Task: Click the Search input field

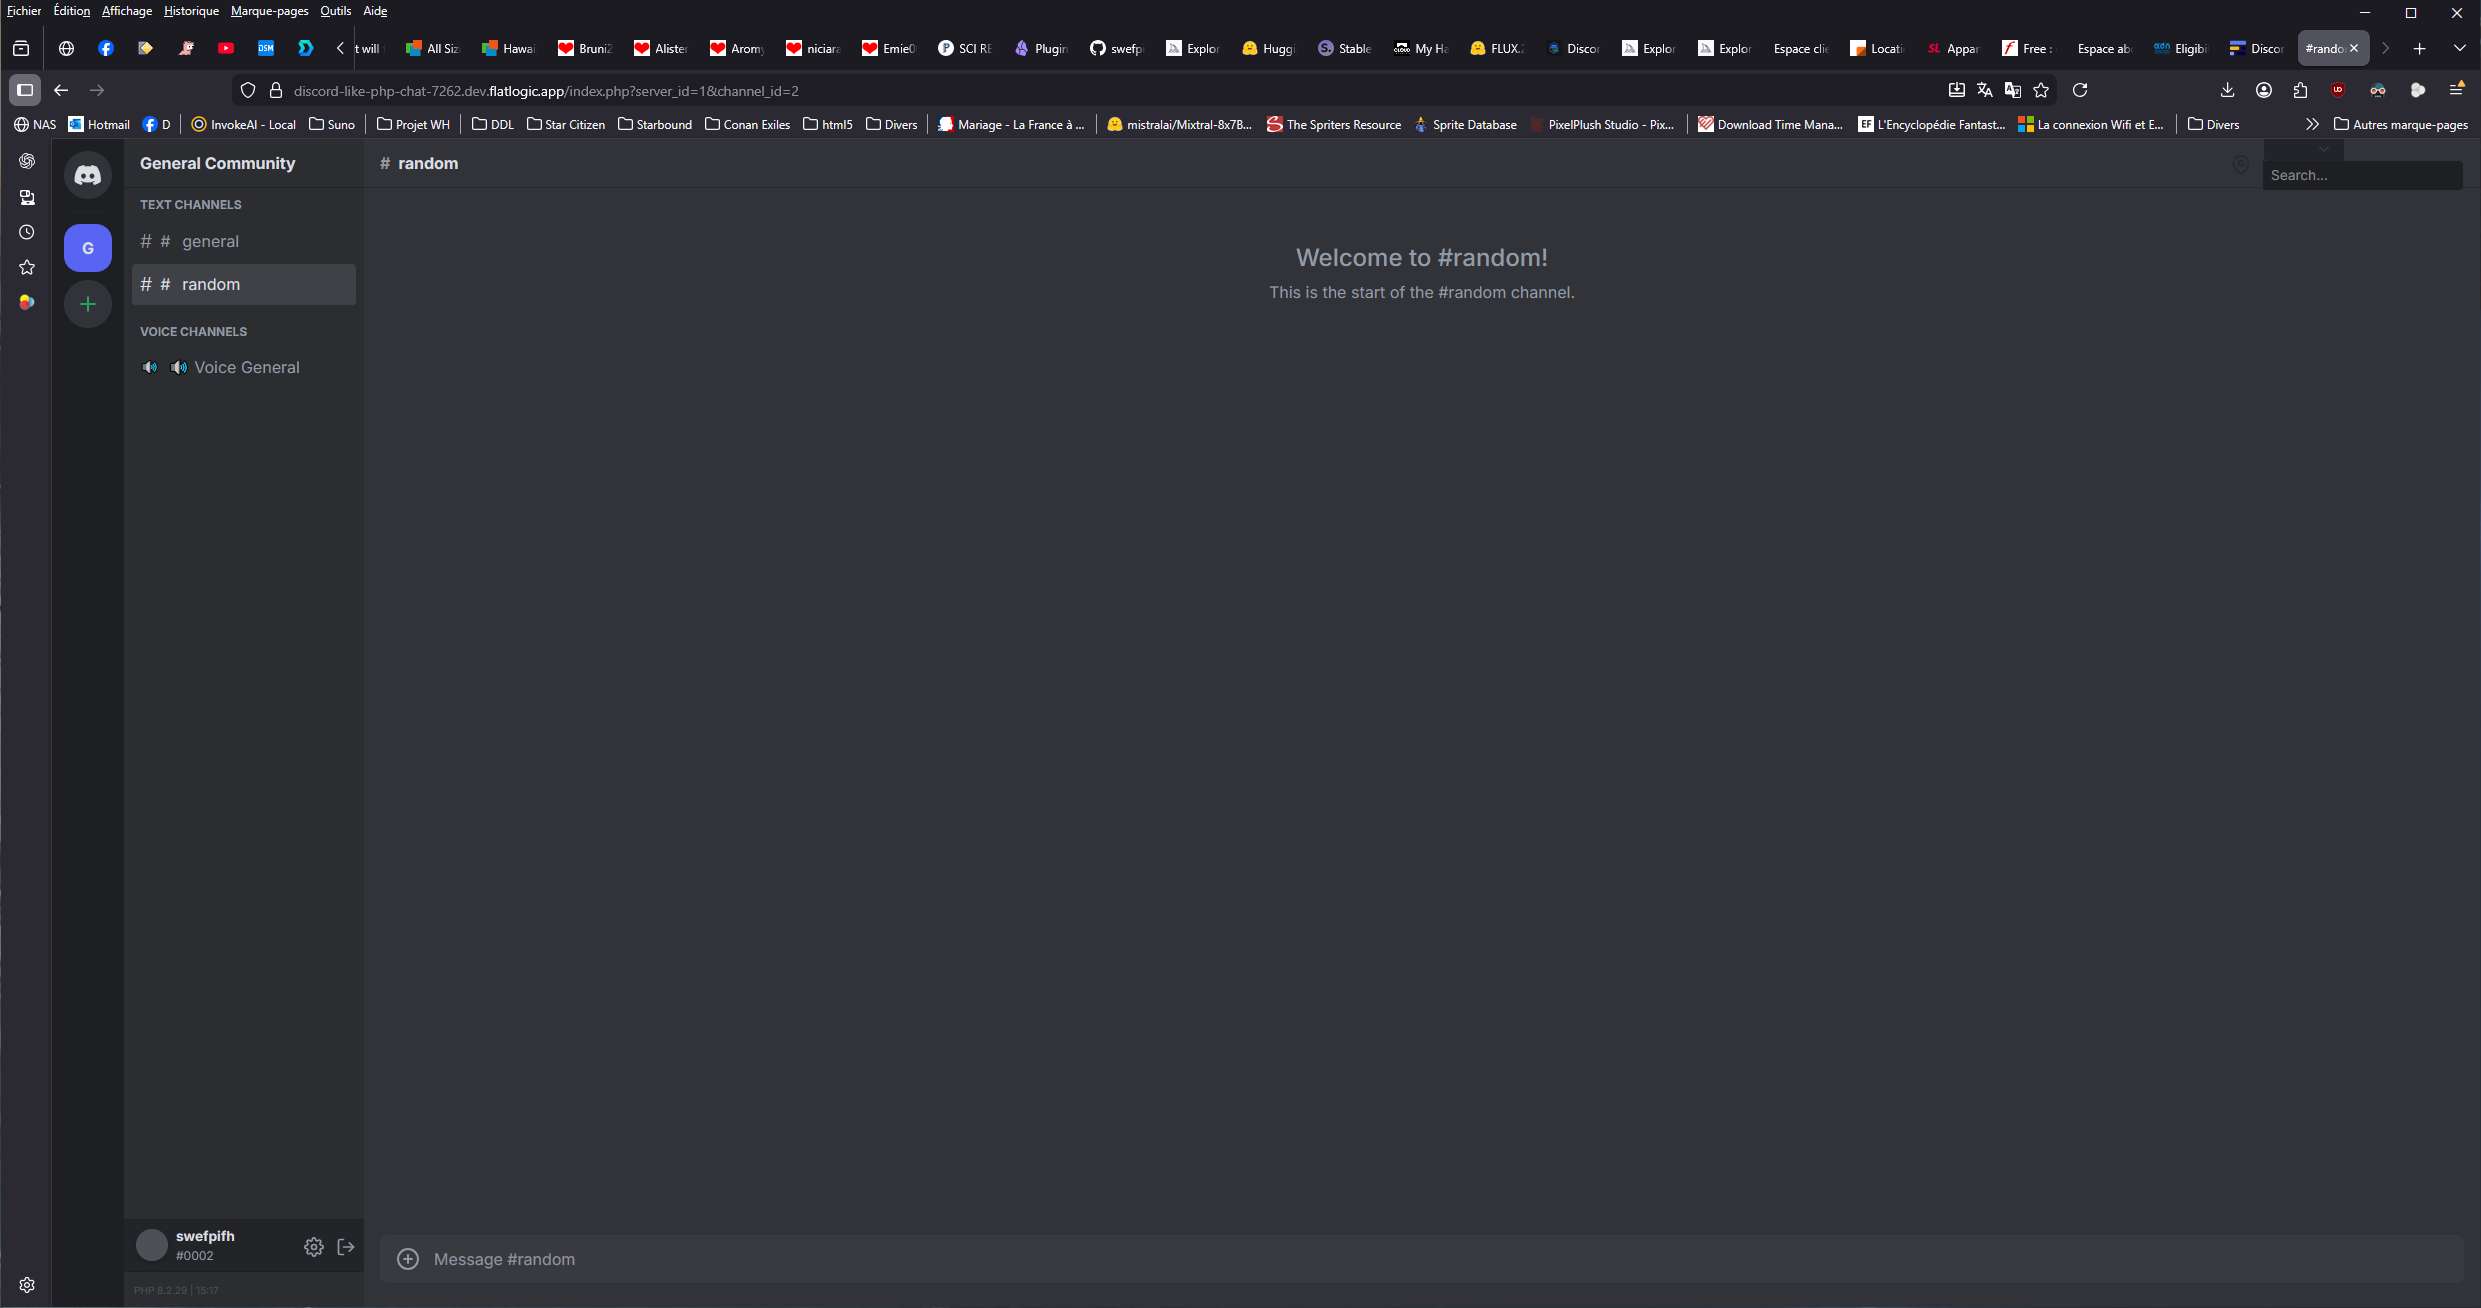Action: click(x=2361, y=175)
